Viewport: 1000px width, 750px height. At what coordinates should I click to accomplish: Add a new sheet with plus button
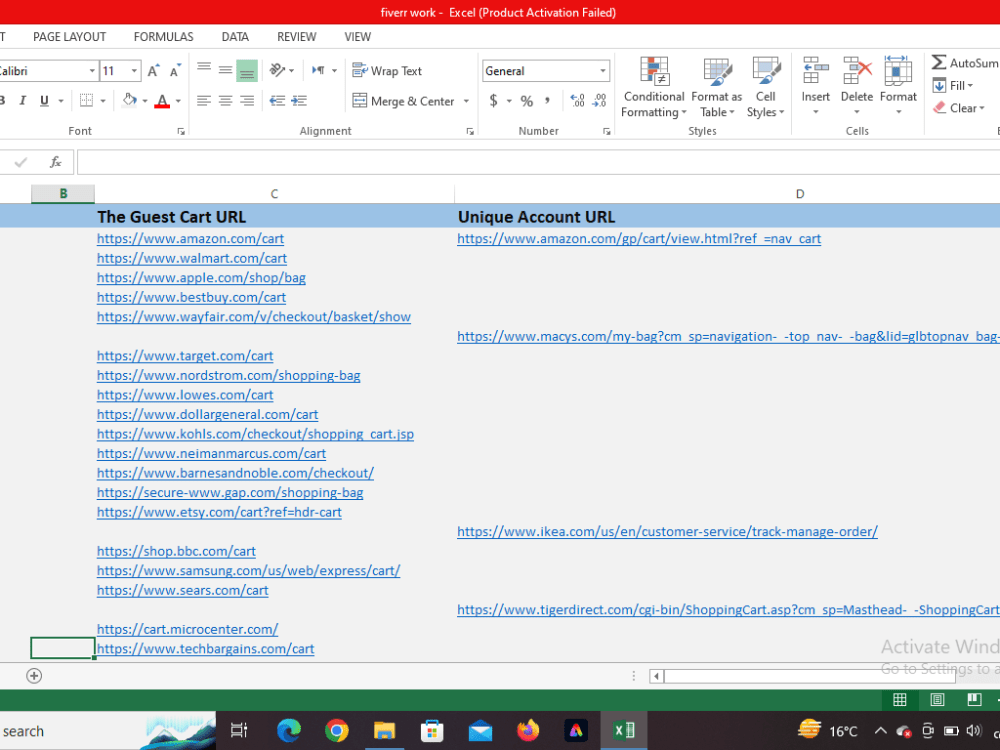(x=34, y=676)
